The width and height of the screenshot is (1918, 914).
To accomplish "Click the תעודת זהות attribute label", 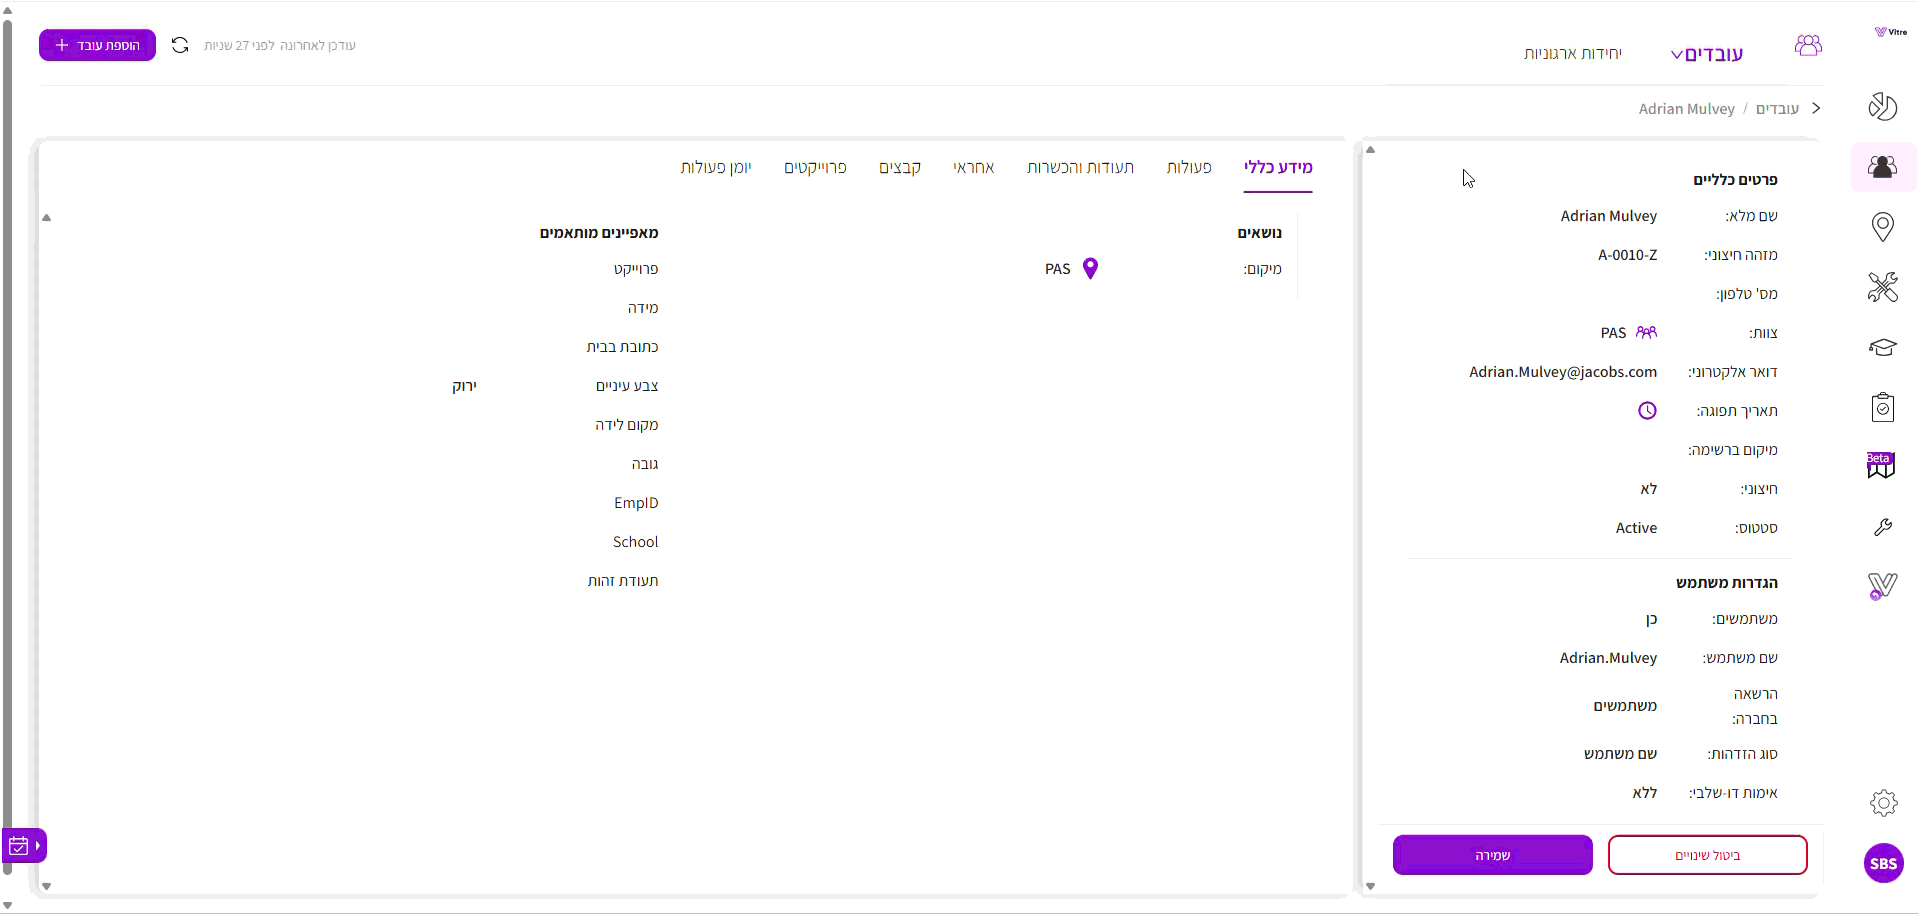I will click(623, 580).
